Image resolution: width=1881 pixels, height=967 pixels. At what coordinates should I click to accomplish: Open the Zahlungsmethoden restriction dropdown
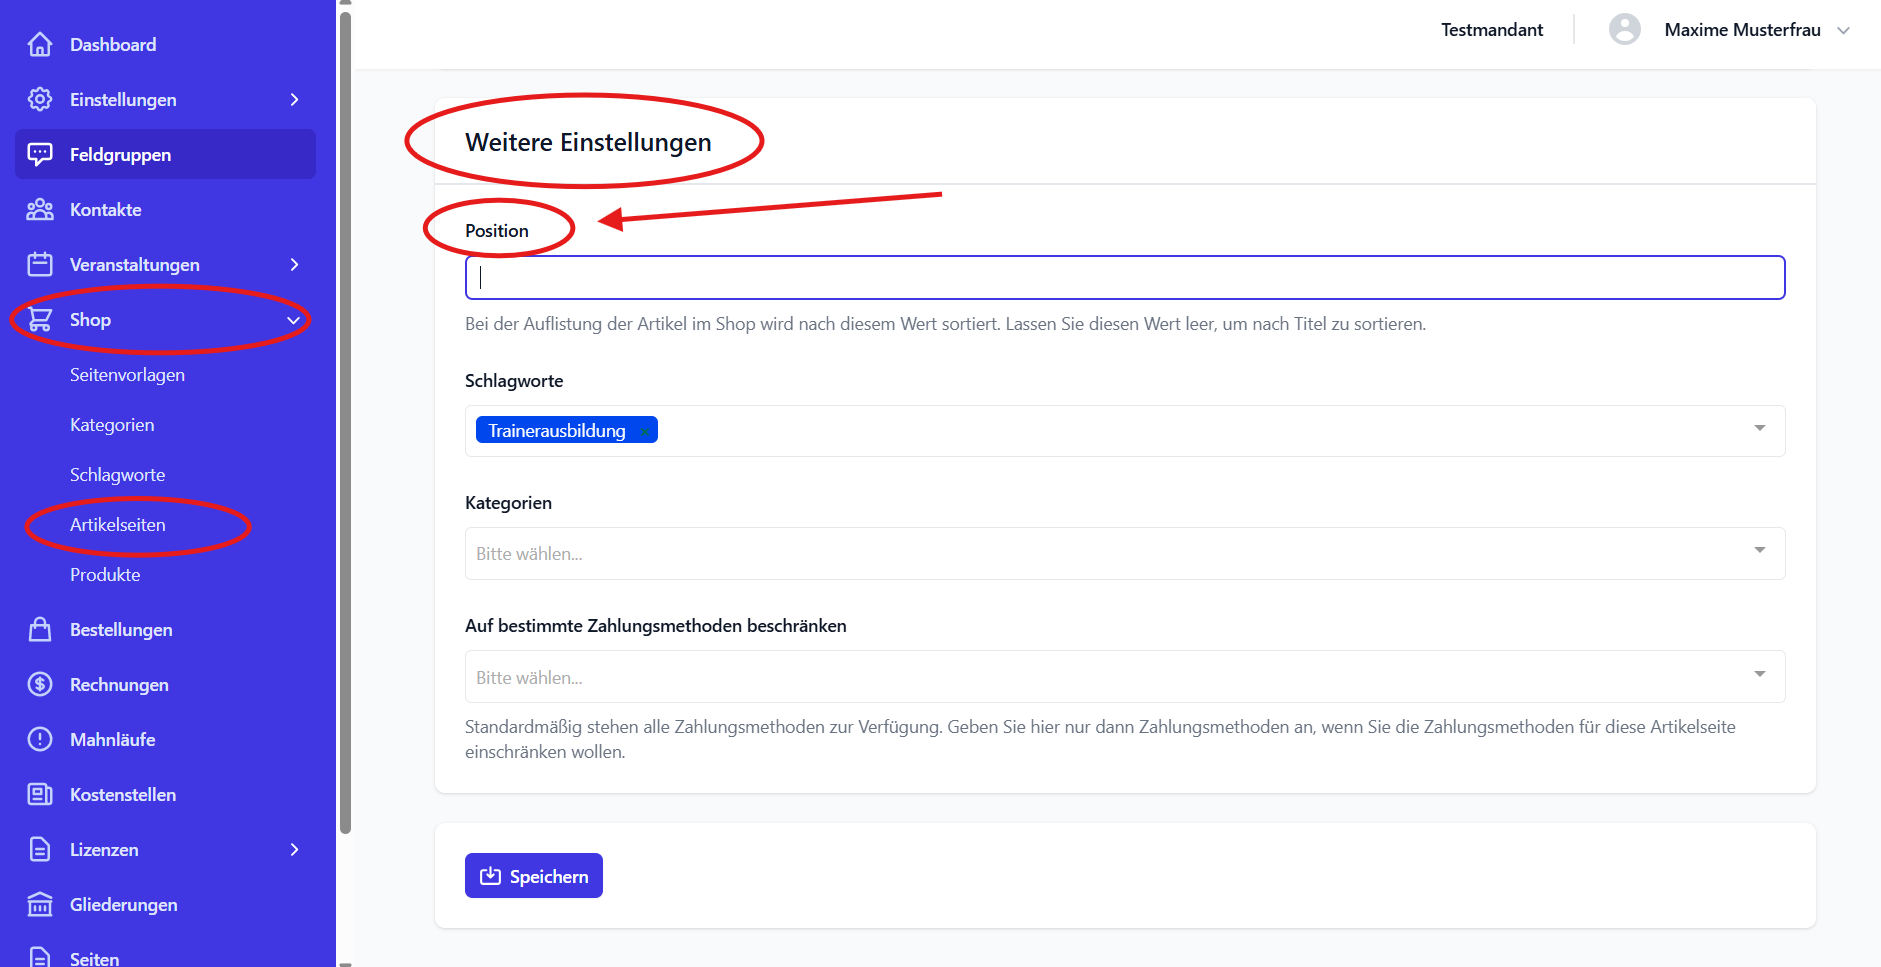coord(1125,677)
